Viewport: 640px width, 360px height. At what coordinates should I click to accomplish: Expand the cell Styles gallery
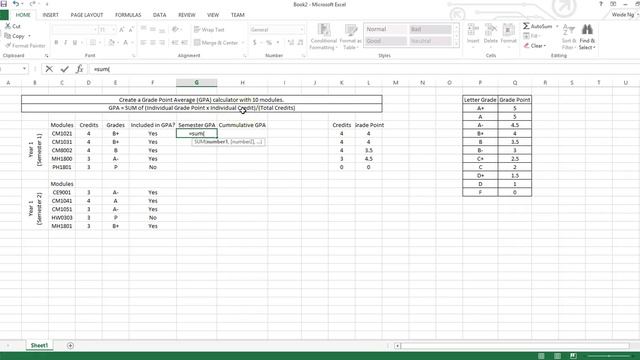(457, 43)
